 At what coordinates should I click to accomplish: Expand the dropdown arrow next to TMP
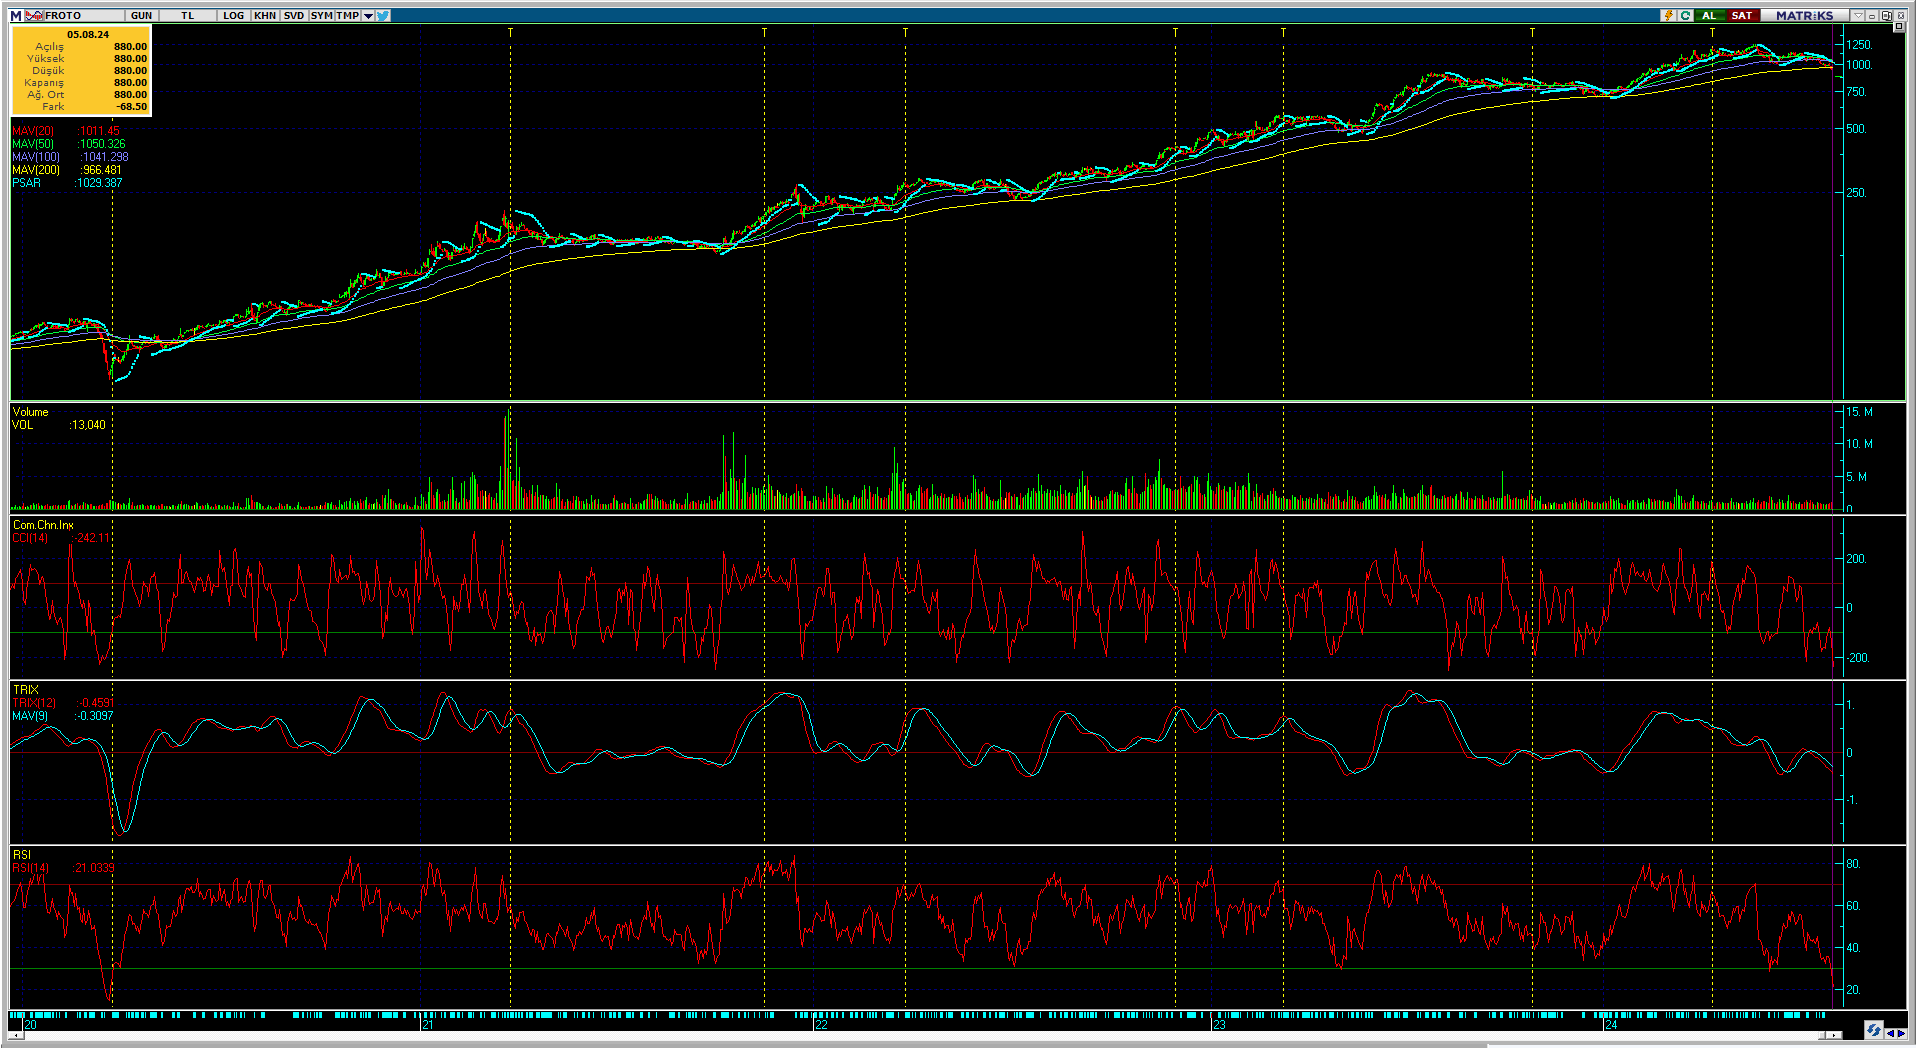[368, 15]
